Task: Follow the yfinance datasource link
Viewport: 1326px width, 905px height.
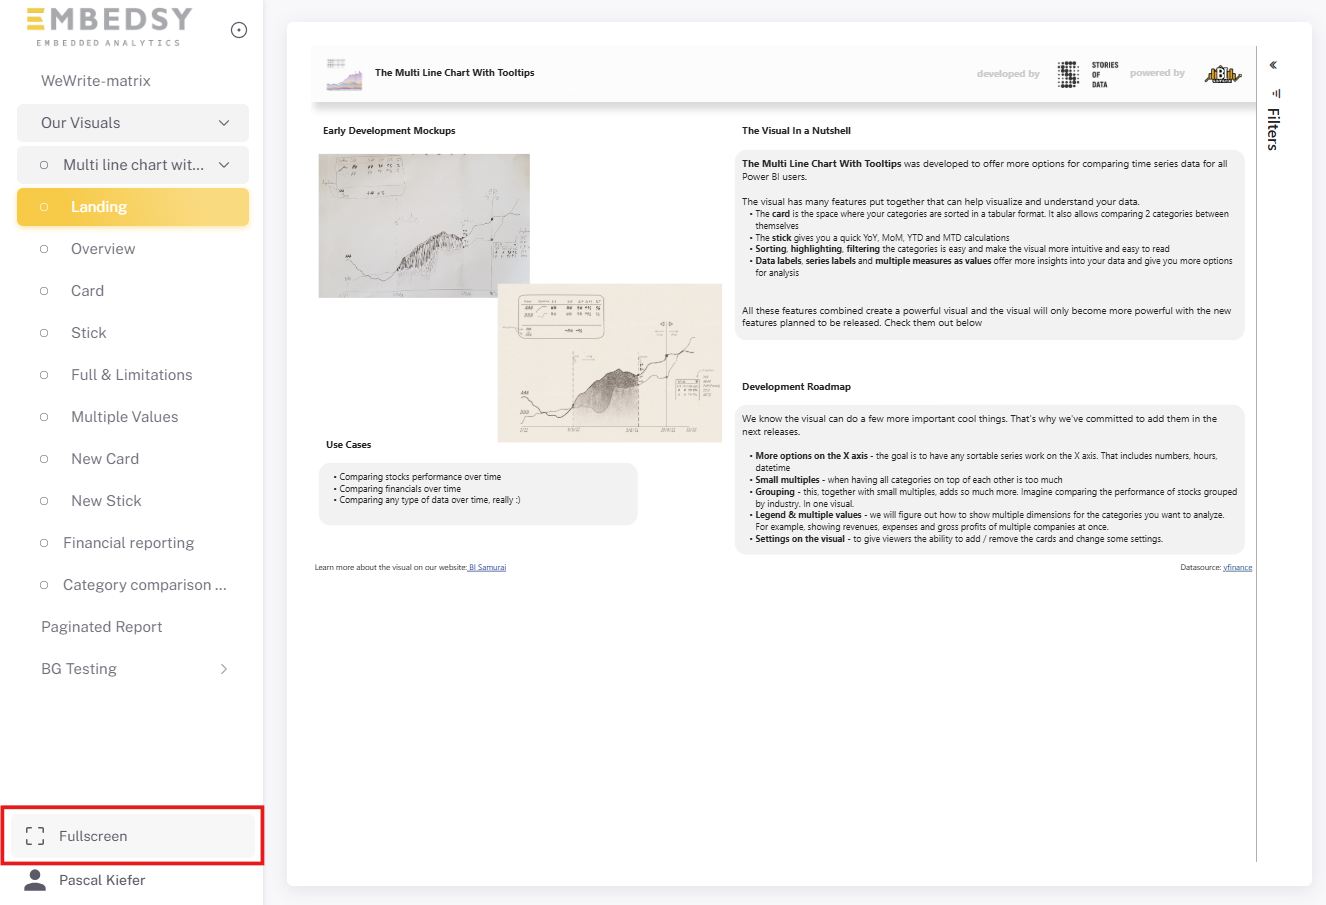Action: point(1237,568)
